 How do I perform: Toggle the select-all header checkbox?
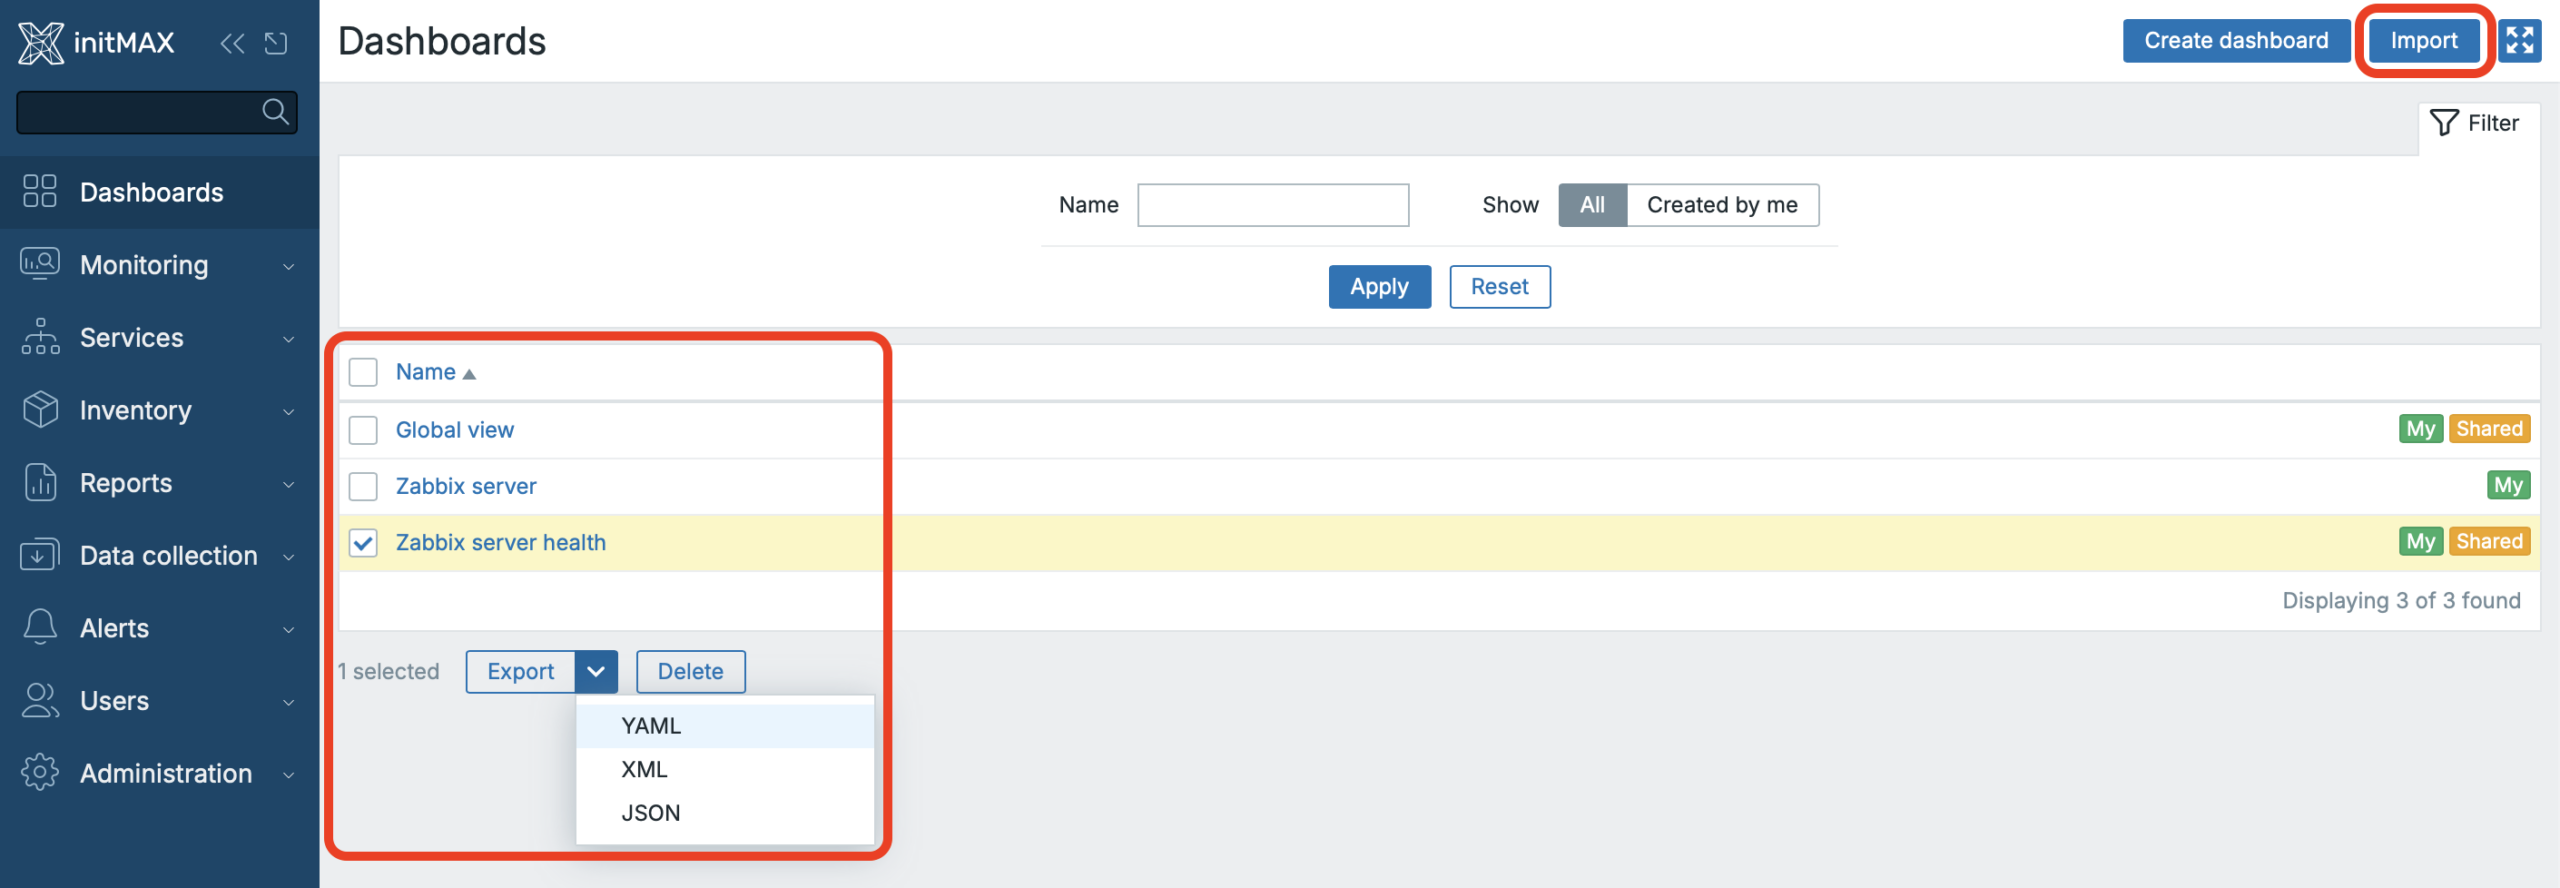[363, 372]
